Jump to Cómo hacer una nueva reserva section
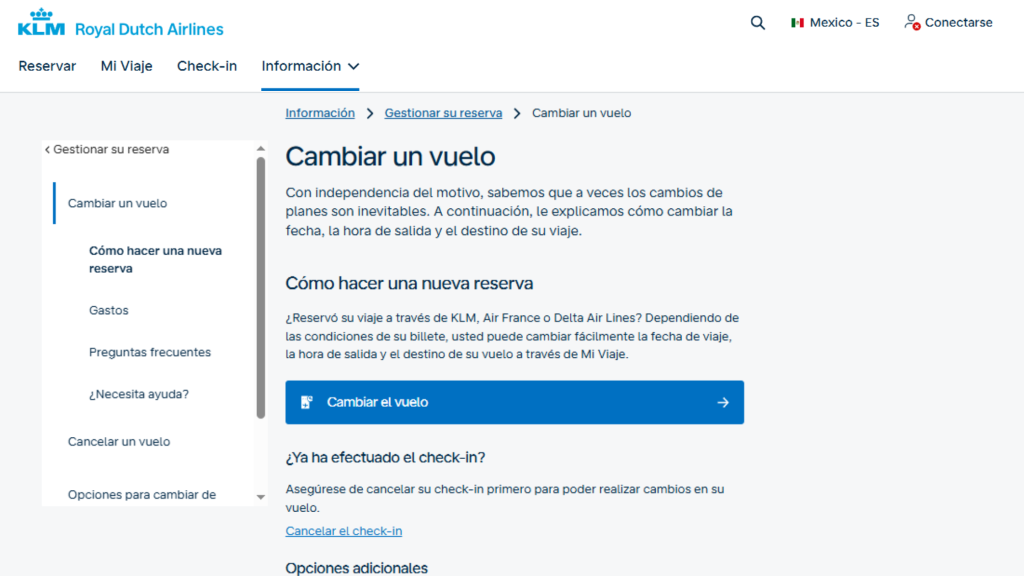Image resolution: width=1024 pixels, height=576 pixels. [x=155, y=259]
